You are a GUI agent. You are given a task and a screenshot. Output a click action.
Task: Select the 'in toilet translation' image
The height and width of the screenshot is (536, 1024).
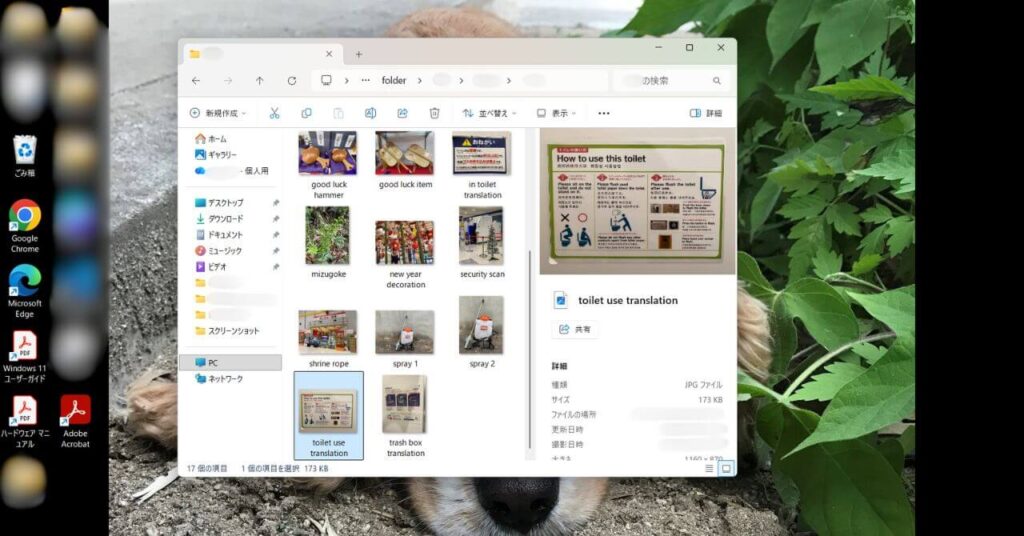tap(482, 165)
